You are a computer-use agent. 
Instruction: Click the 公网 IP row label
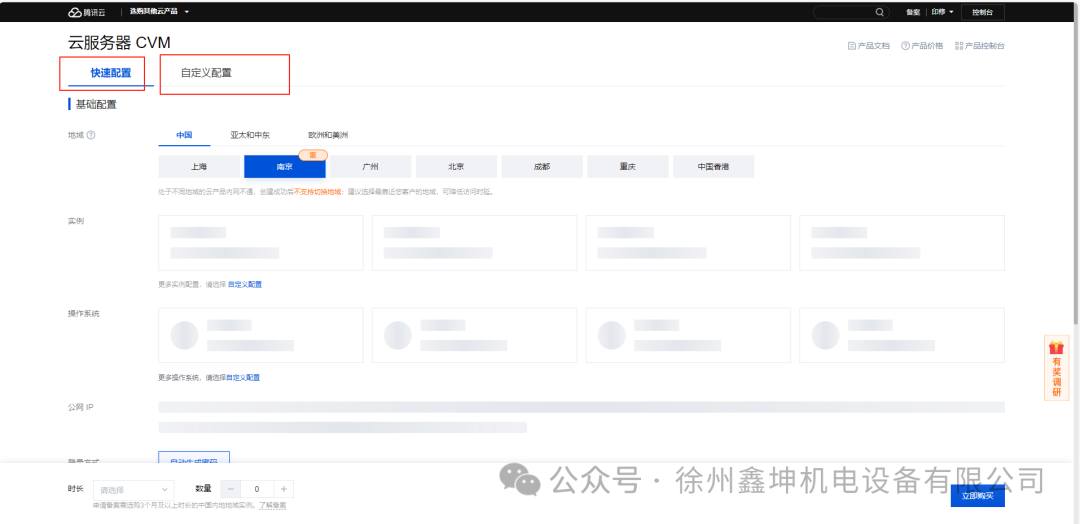point(81,408)
